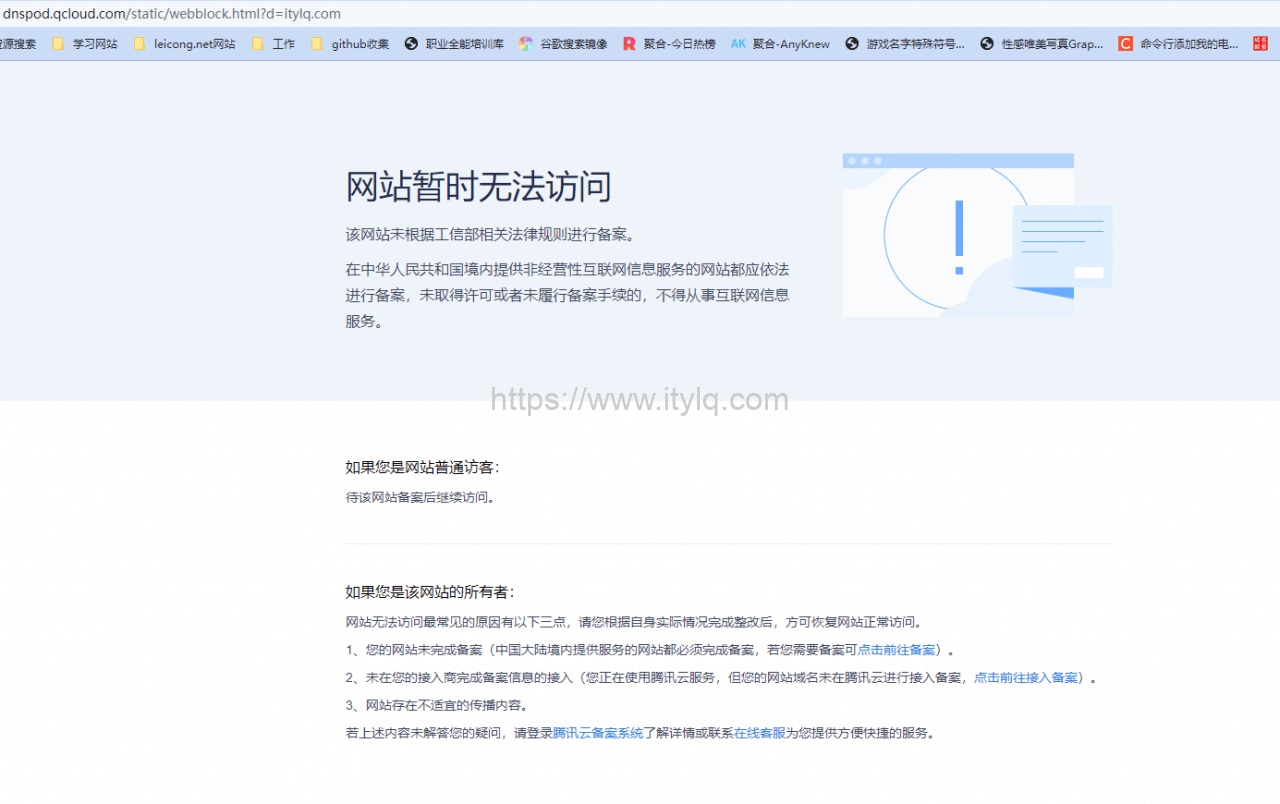This screenshot has height=804, width=1280.
Task: Click the browser address bar URL
Action: coord(170,14)
